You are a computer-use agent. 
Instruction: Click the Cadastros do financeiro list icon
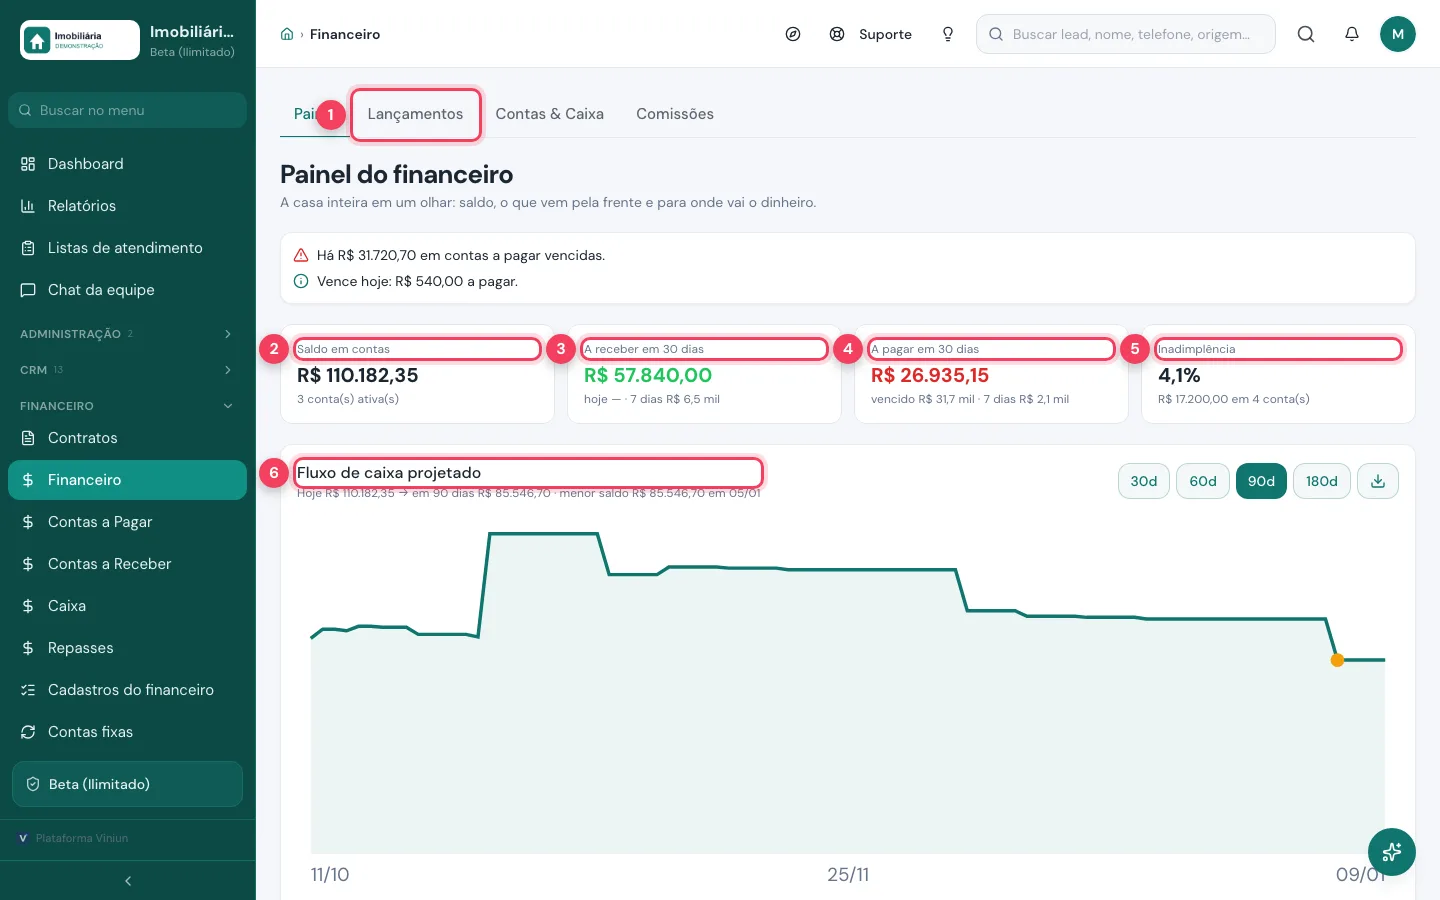pos(28,690)
